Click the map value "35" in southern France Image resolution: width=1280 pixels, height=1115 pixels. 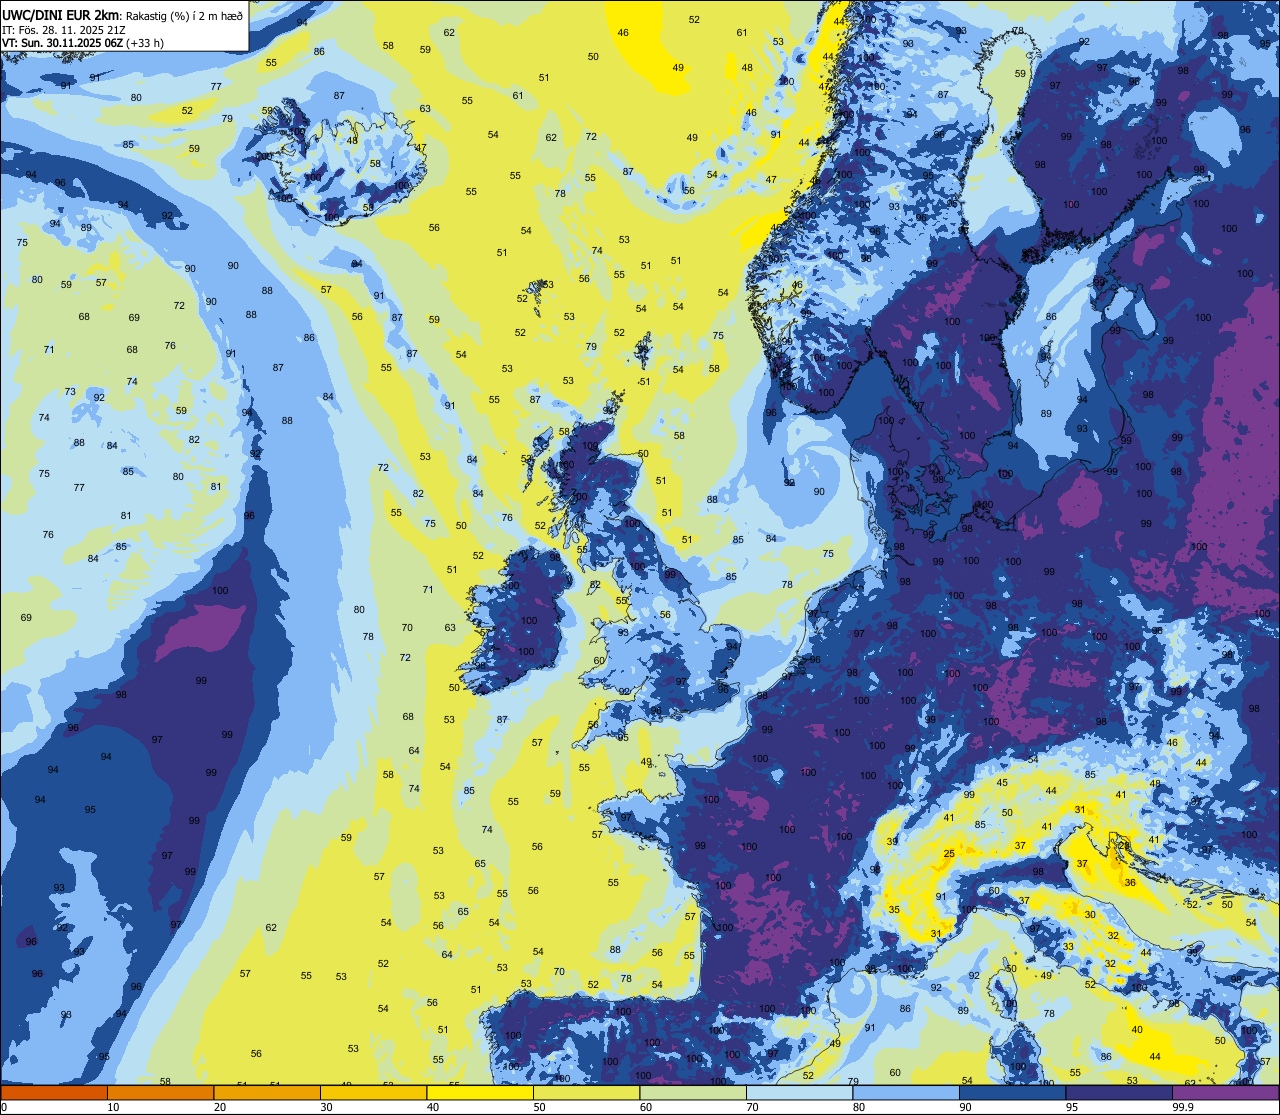(x=894, y=910)
